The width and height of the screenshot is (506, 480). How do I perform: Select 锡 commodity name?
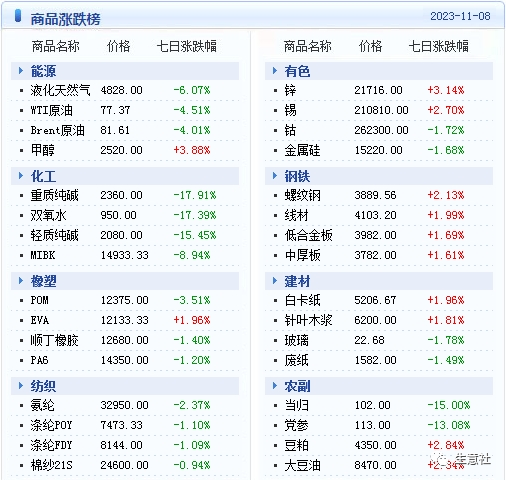[290, 110]
